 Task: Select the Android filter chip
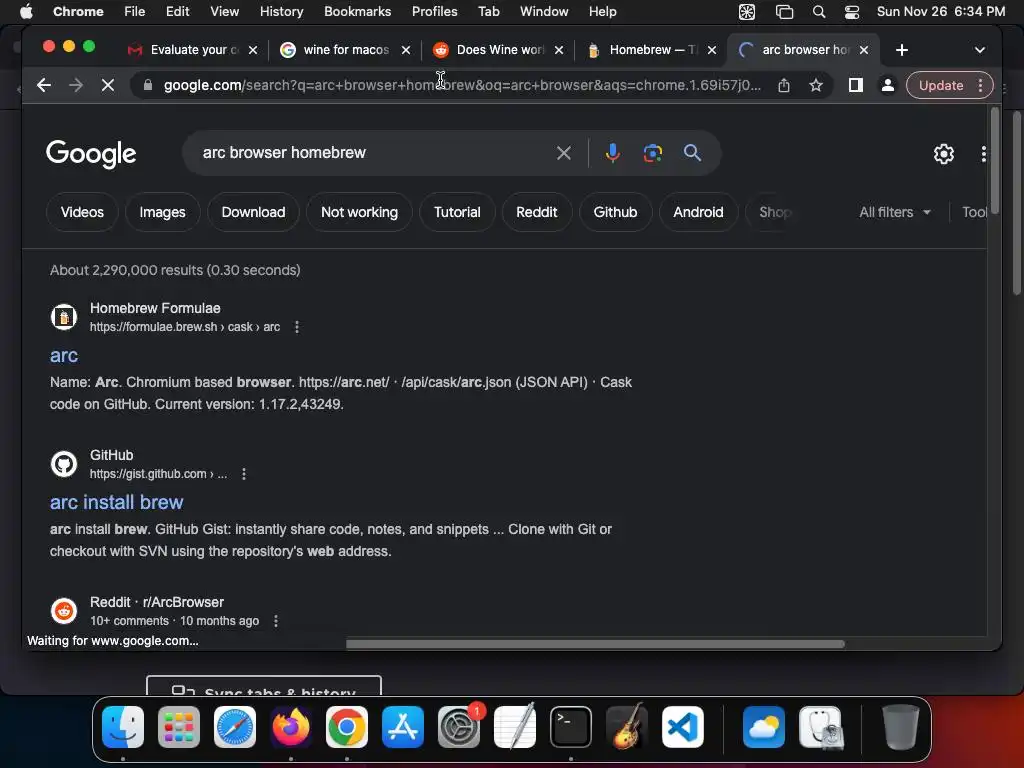coord(698,212)
